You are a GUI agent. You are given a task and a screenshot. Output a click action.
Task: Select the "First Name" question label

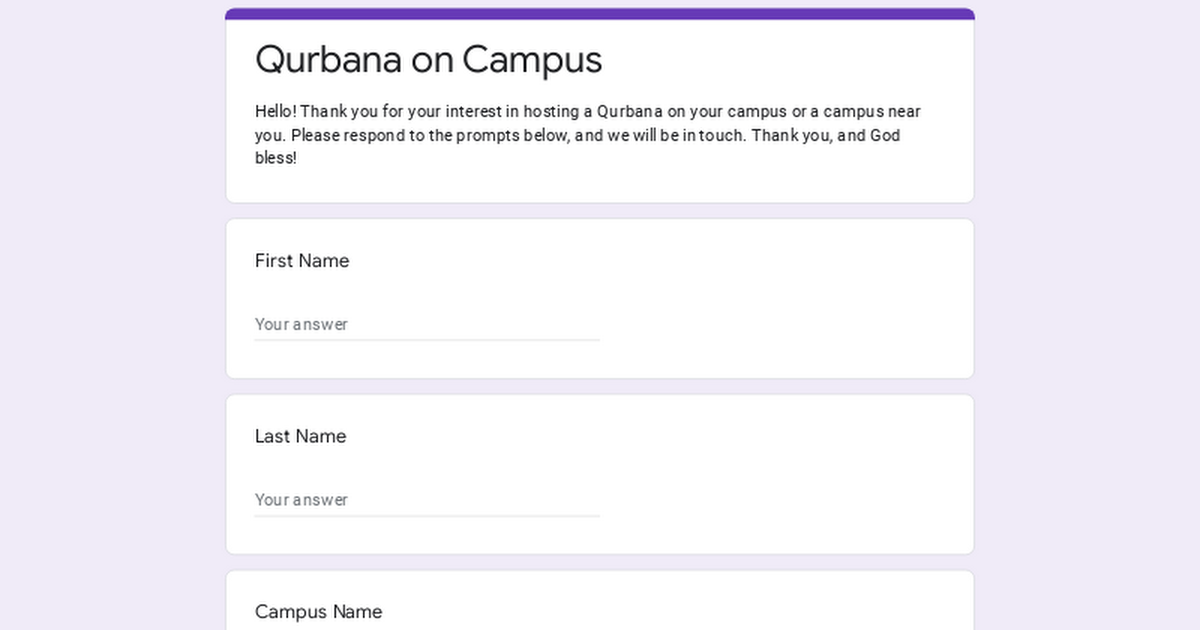click(x=302, y=261)
